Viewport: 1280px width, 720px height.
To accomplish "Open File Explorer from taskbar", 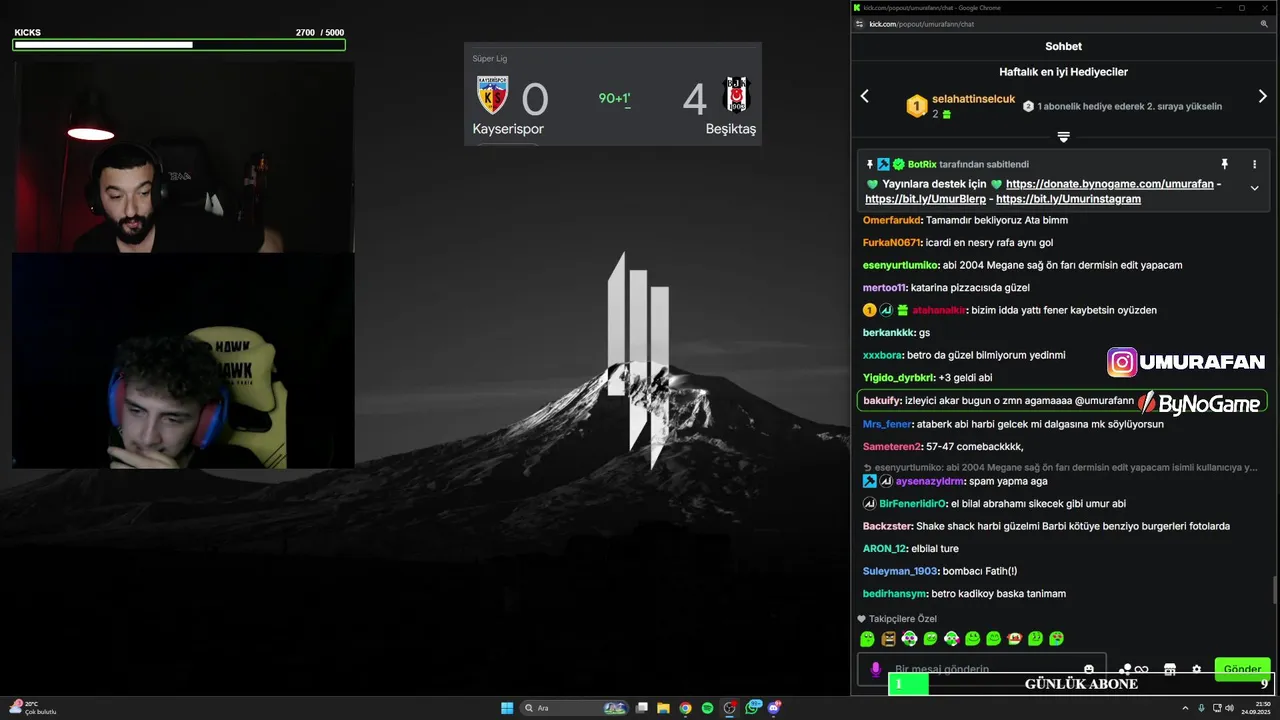I will point(663,708).
